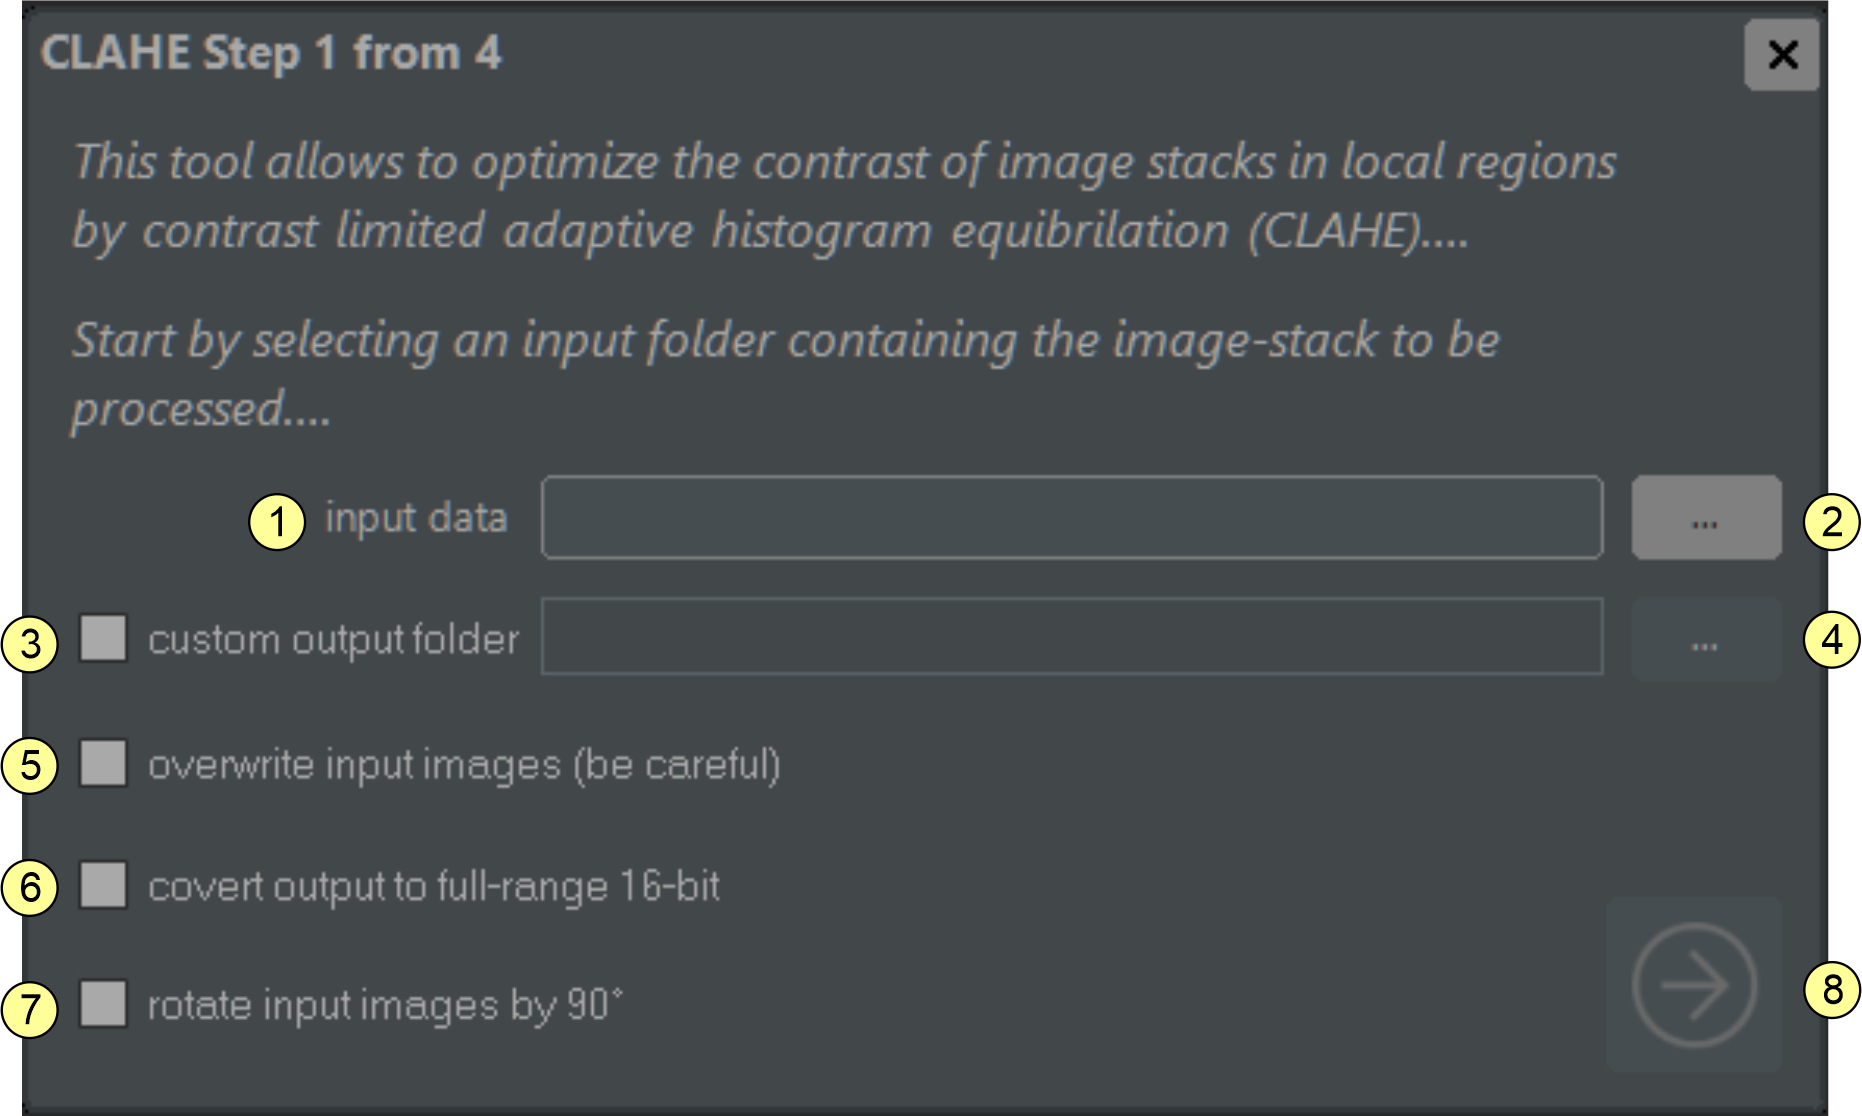Click the yellow callout marker number 1
1862x1116 pixels.
277,521
